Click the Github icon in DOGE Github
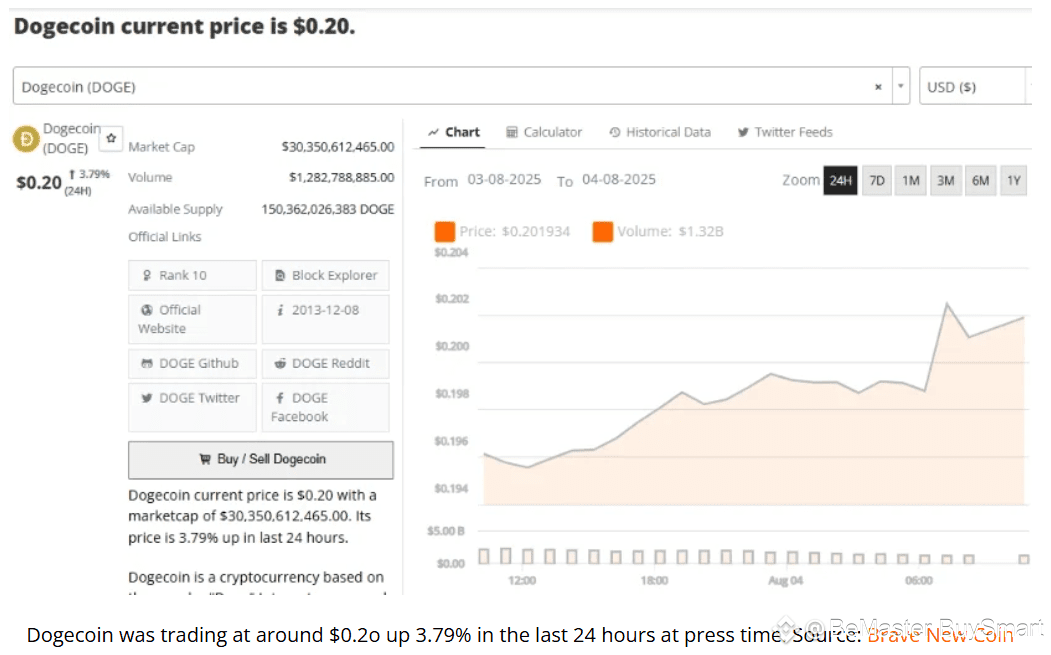Viewport: 1051px width, 655px height. point(147,363)
